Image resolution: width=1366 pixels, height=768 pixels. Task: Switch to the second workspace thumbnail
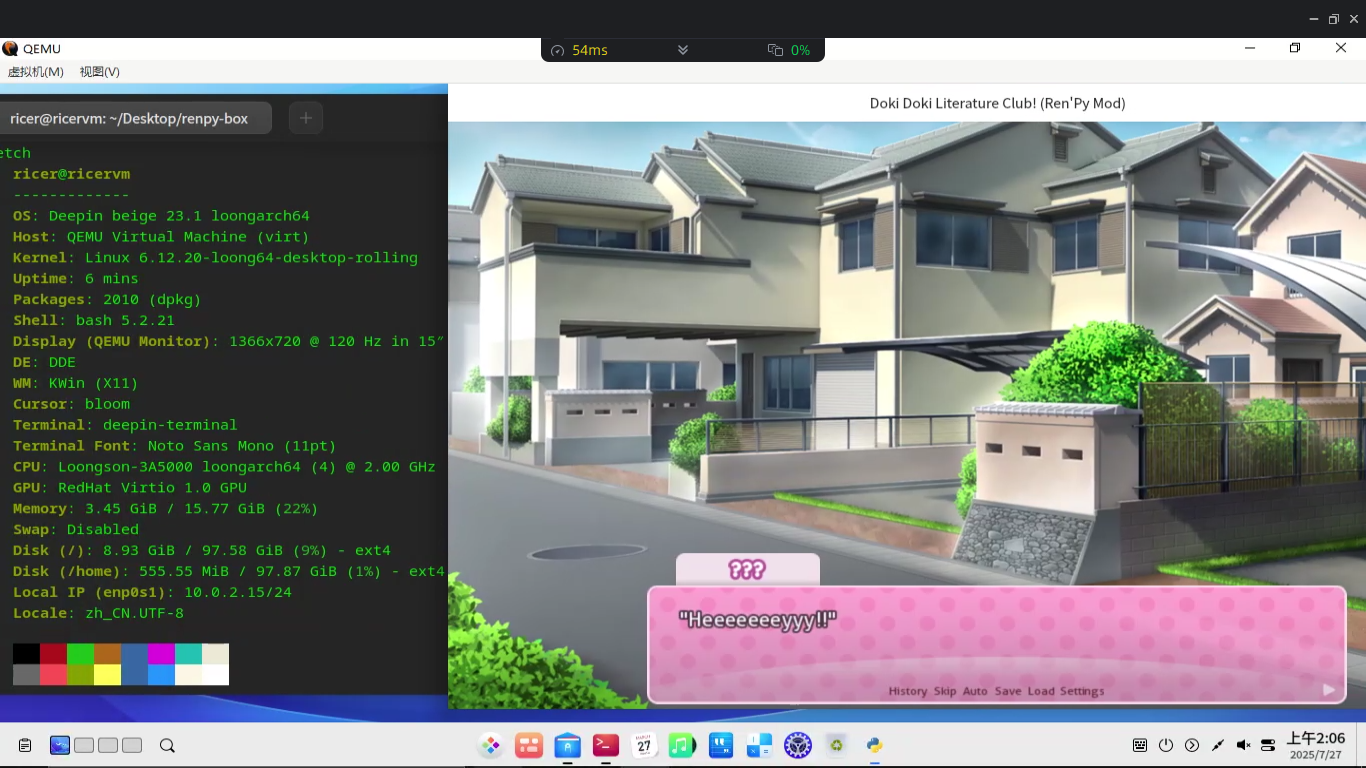pos(84,745)
